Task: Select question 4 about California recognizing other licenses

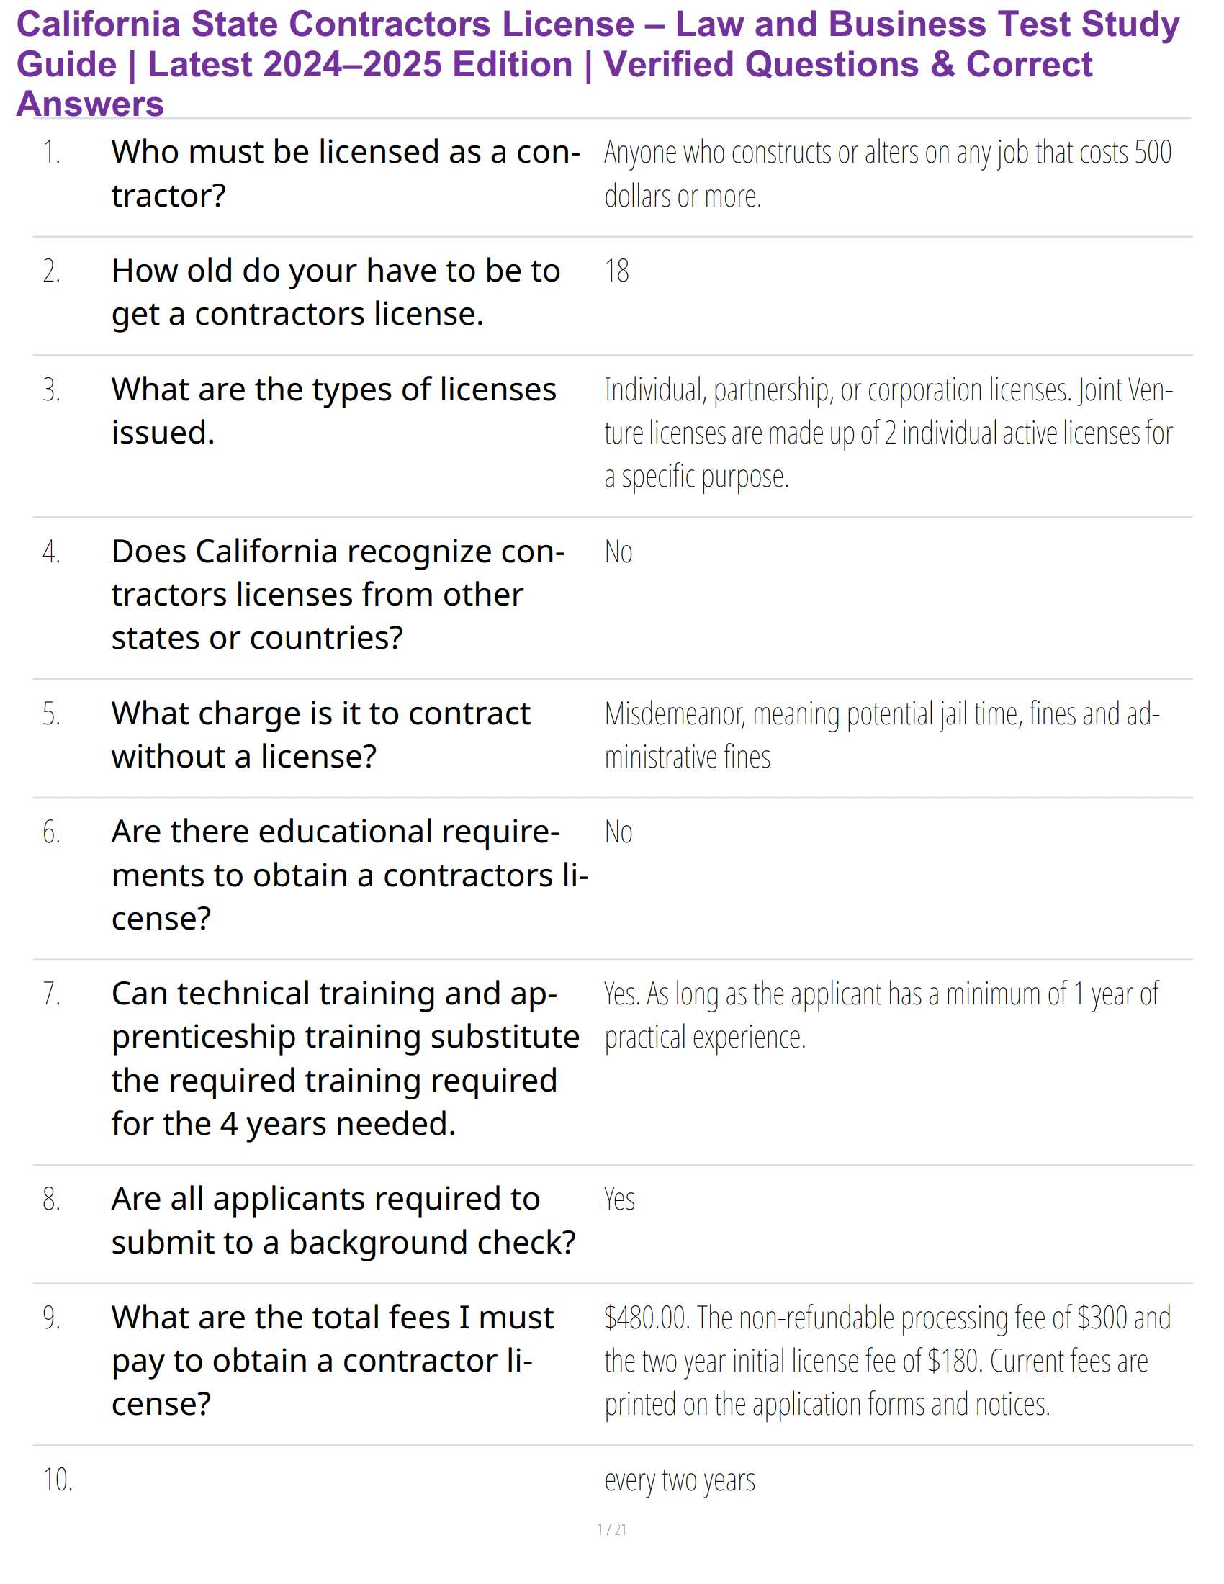Action: (x=338, y=594)
